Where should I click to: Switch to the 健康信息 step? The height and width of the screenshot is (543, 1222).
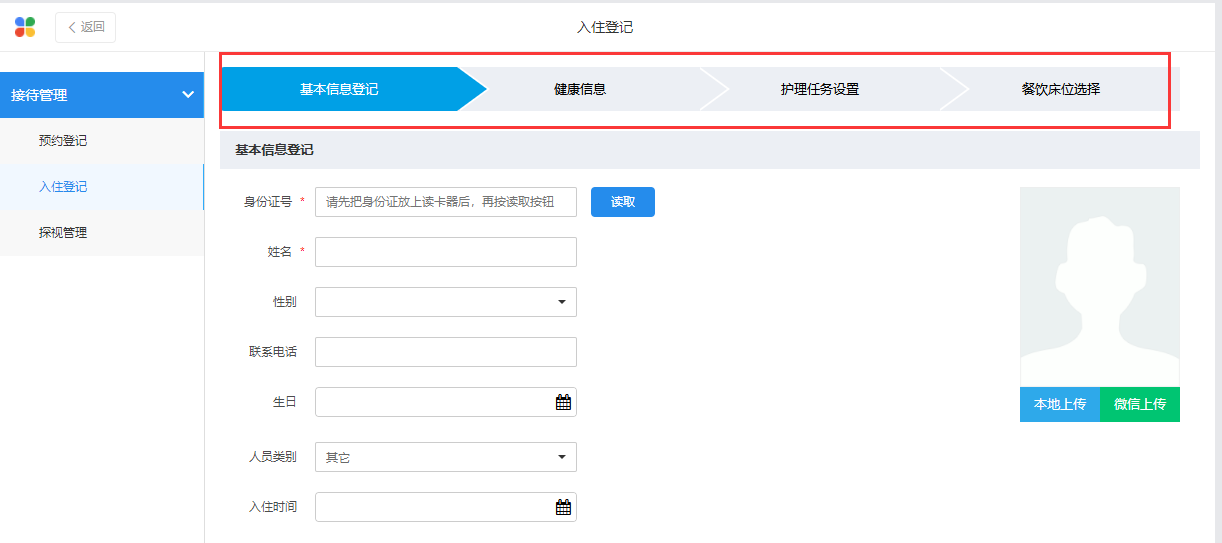tap(580, 89)
